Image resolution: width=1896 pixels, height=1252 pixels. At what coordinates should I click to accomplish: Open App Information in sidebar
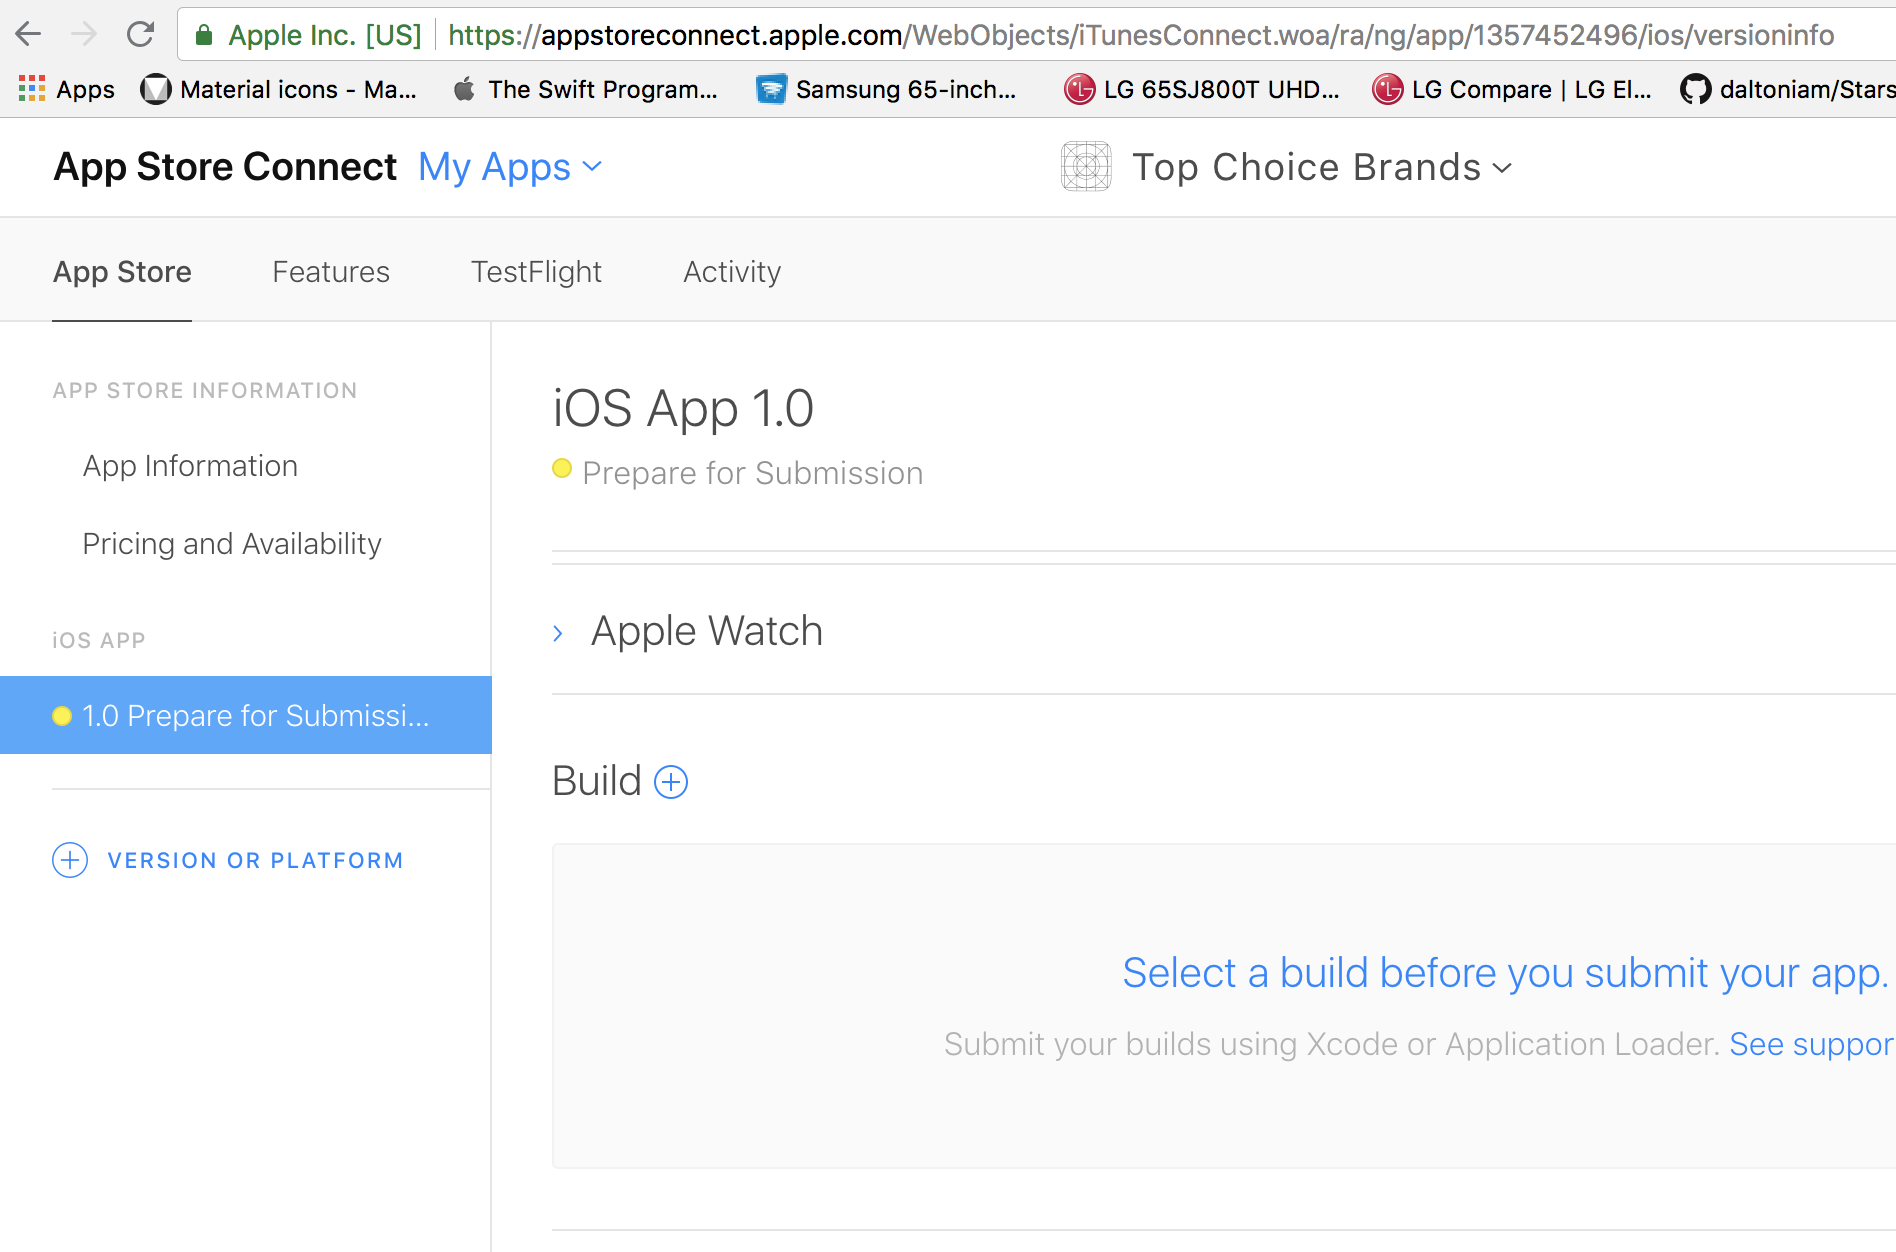pos(190,466)
